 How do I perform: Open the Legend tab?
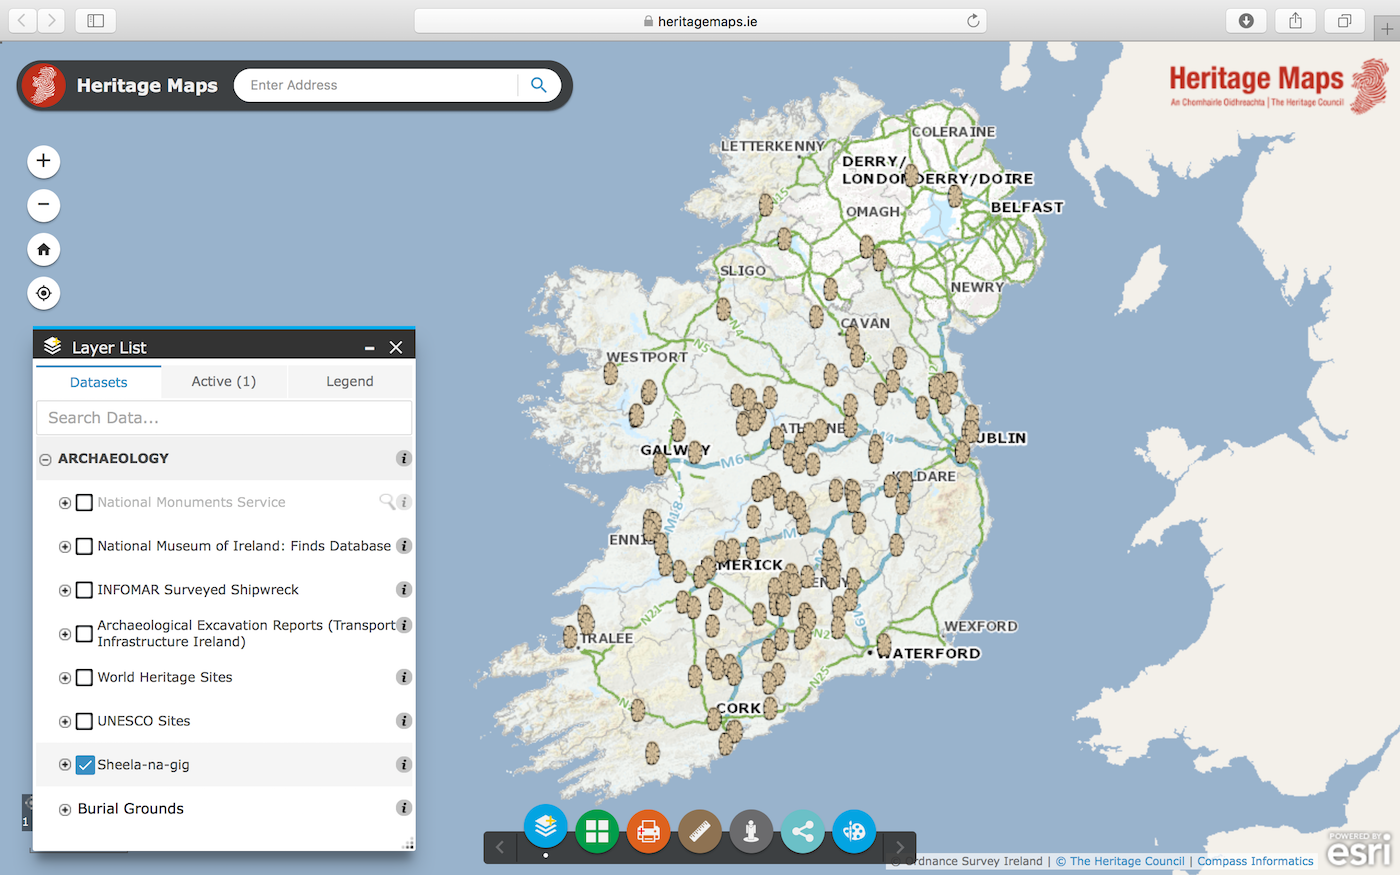(349, 381)
